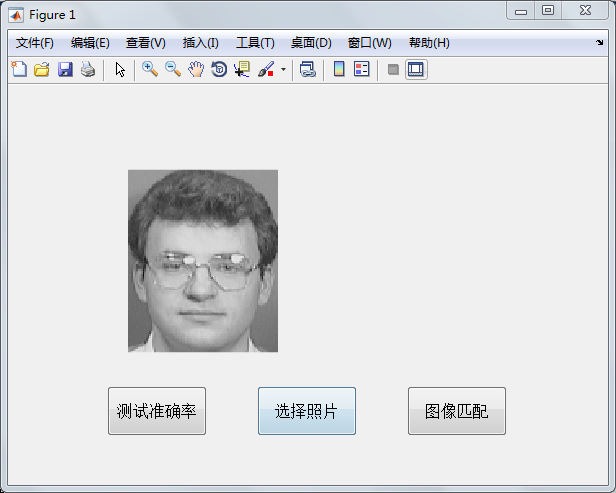616x493 pixels.
Task: Minimize the Figure 1 window
Action: tap(521, 11)
